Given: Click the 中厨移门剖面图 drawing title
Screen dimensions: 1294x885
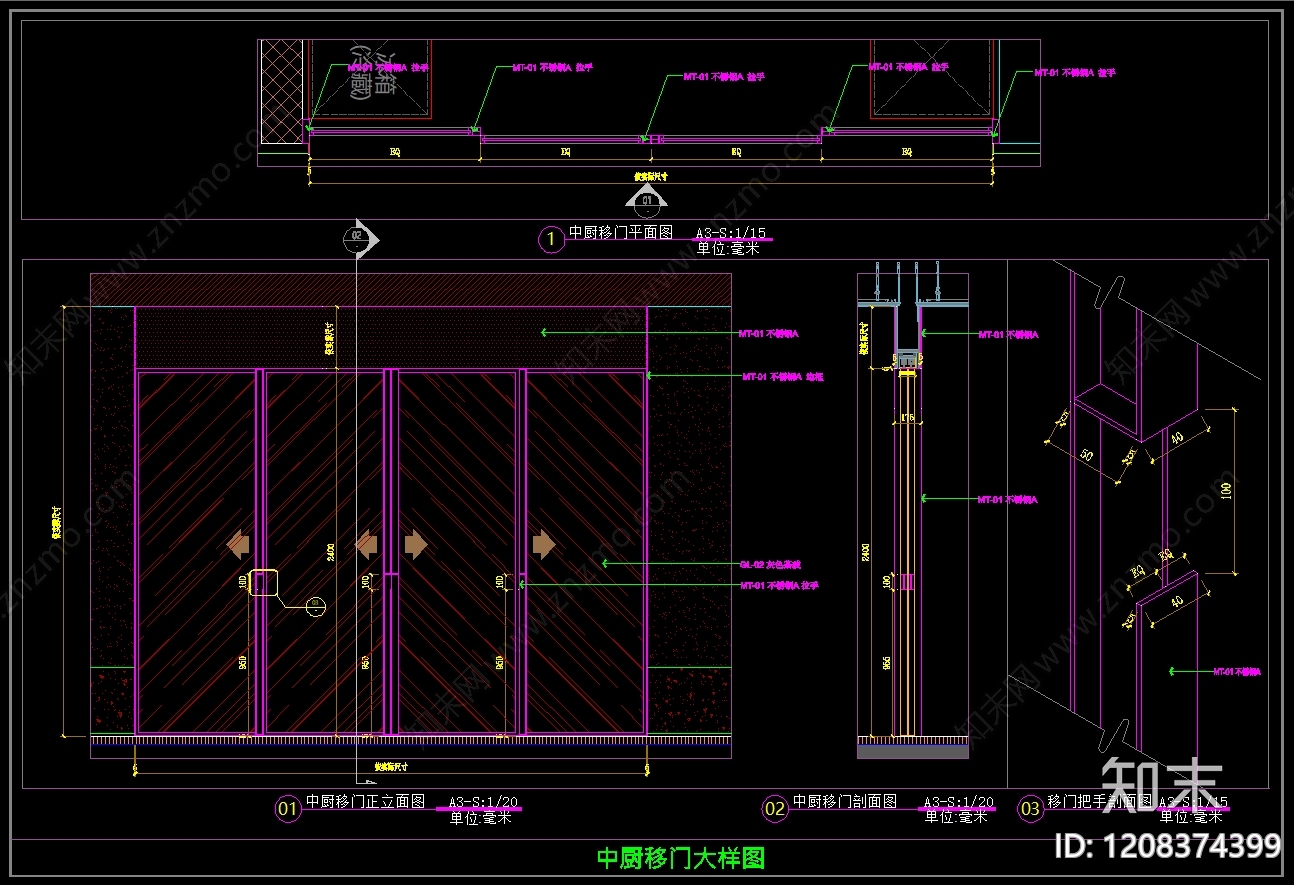Looking at the screenshot, I should 845,801.
